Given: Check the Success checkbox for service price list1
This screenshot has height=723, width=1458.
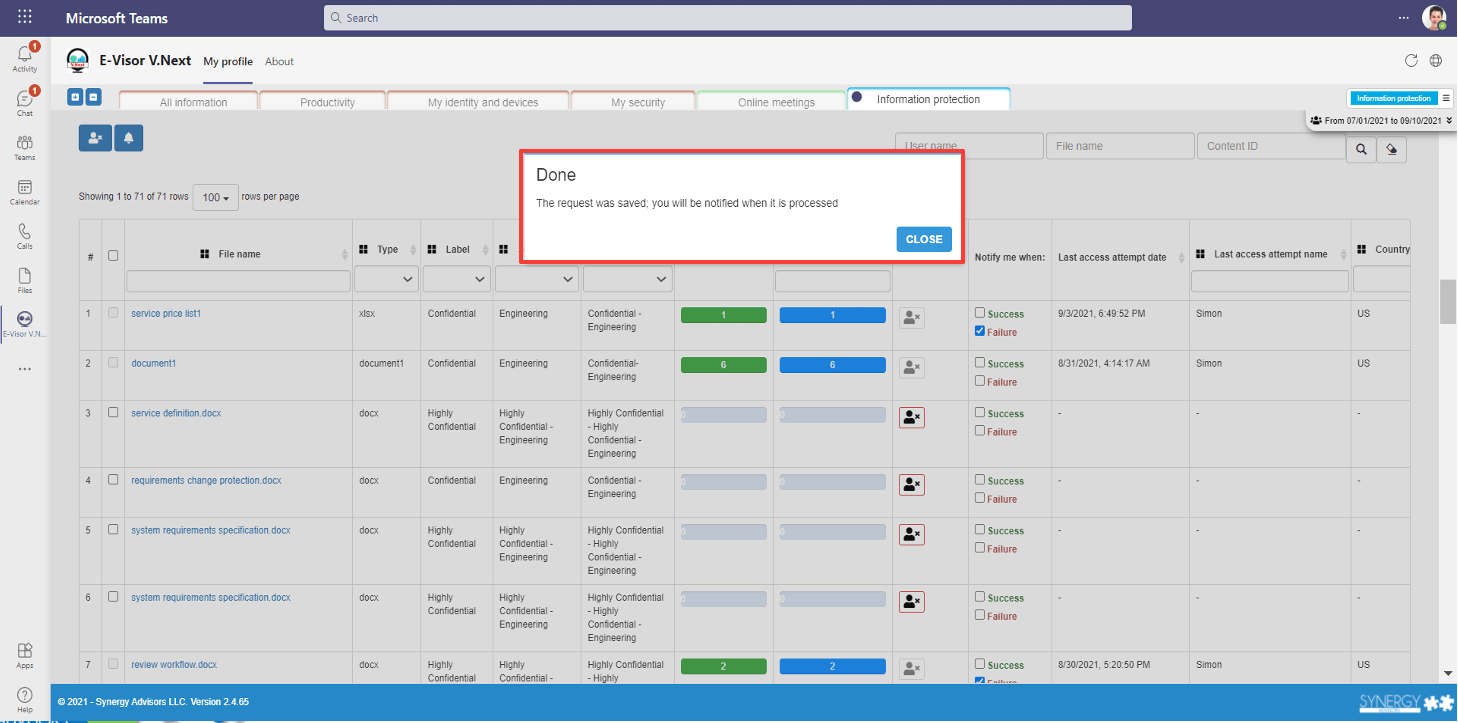Looking at the screenshot, I should (980, 313).
